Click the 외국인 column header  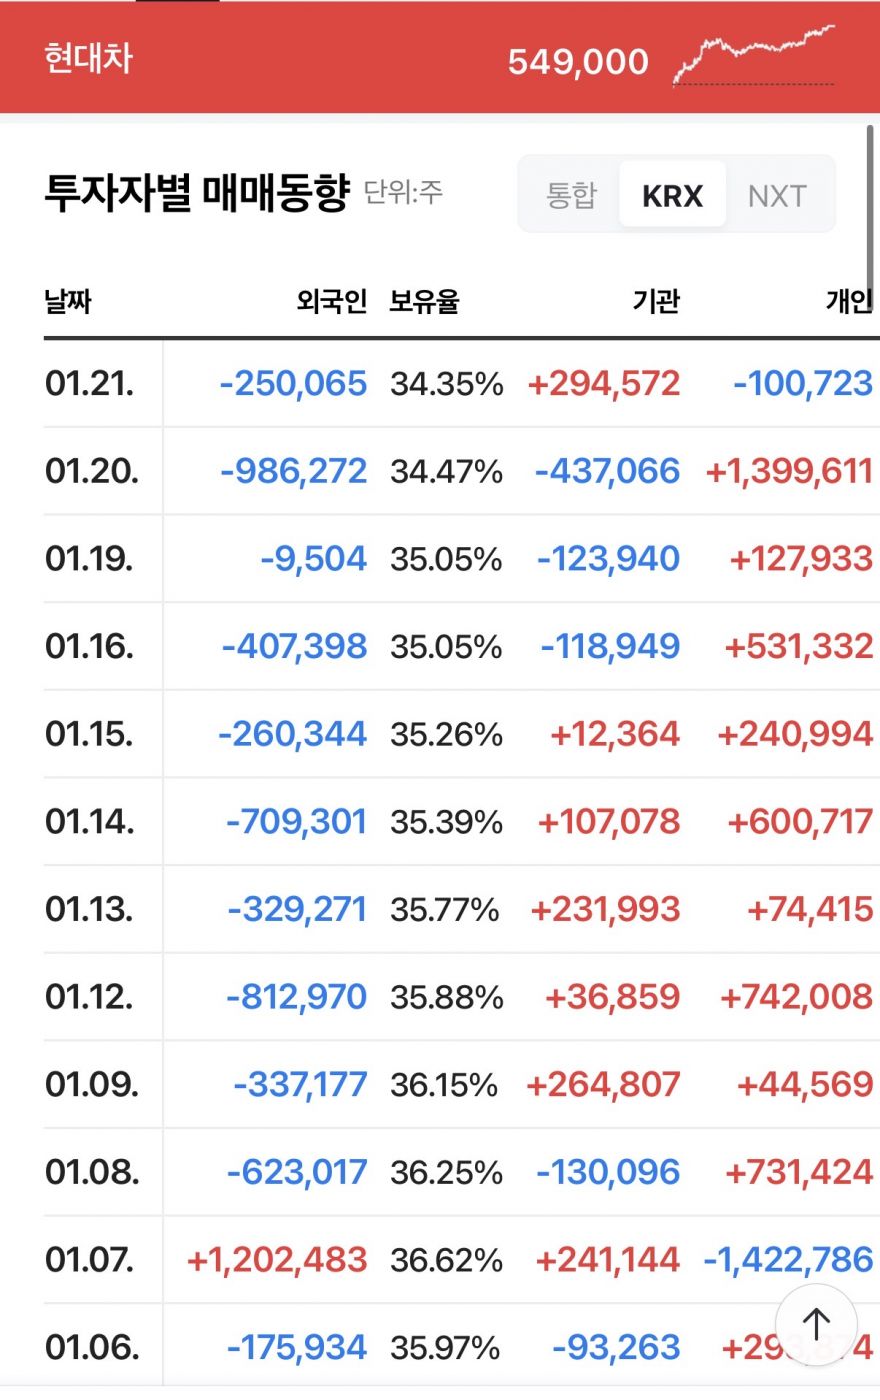(331, 301)
